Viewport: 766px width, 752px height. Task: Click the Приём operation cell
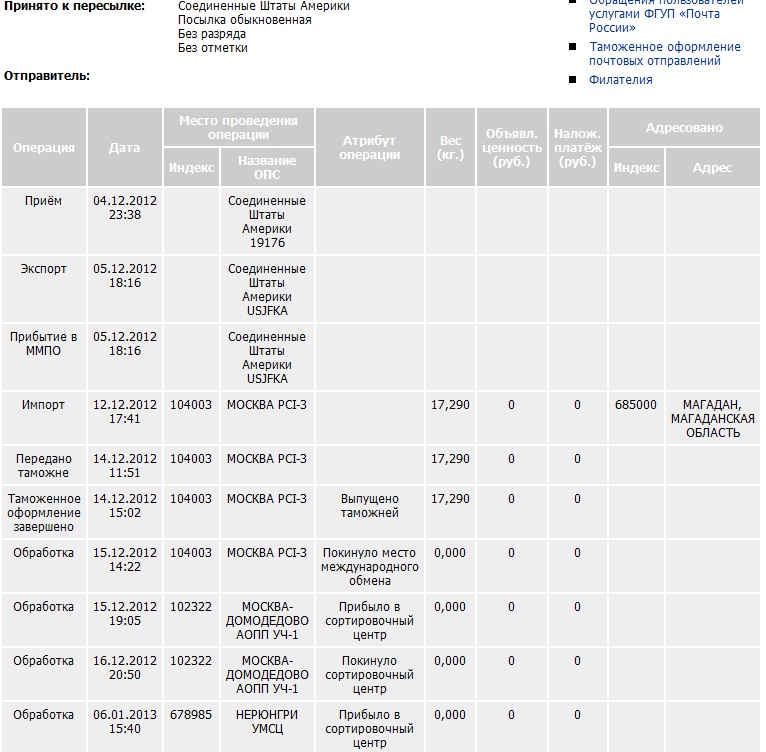click(43, 201)
